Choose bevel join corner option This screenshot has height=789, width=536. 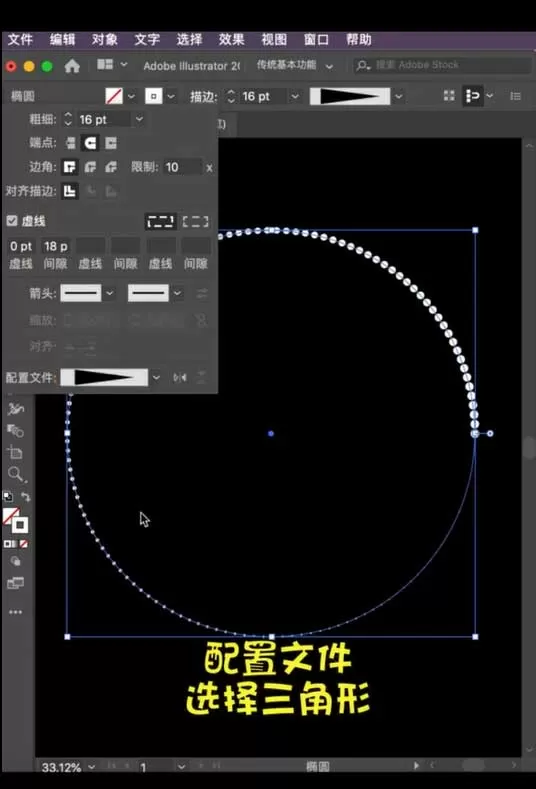click(111, 167)
